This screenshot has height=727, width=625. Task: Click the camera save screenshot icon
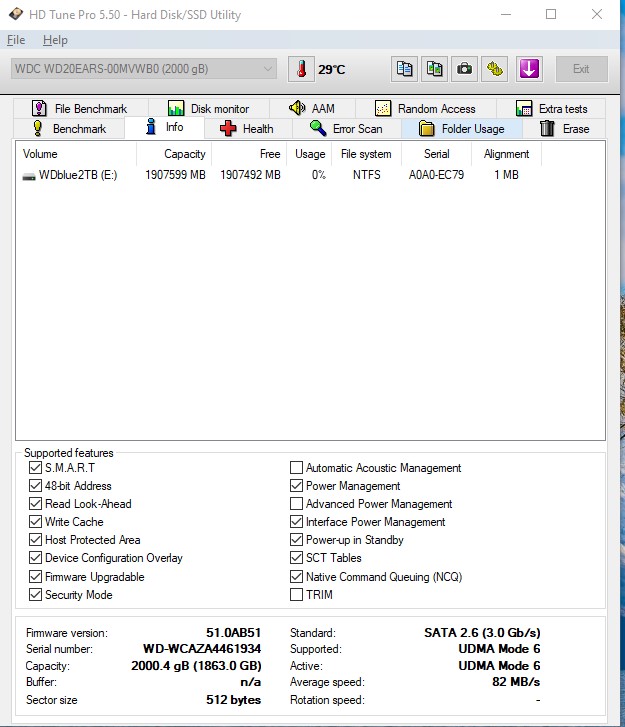464,69
